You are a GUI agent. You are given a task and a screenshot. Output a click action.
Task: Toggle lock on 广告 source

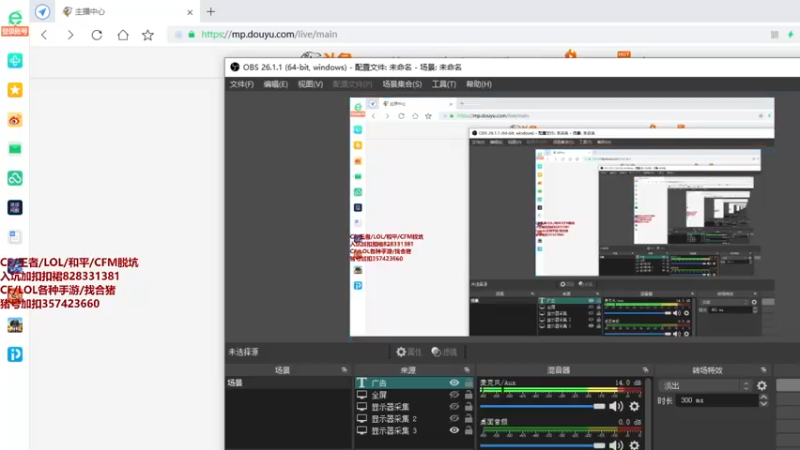tap(468, 382)
